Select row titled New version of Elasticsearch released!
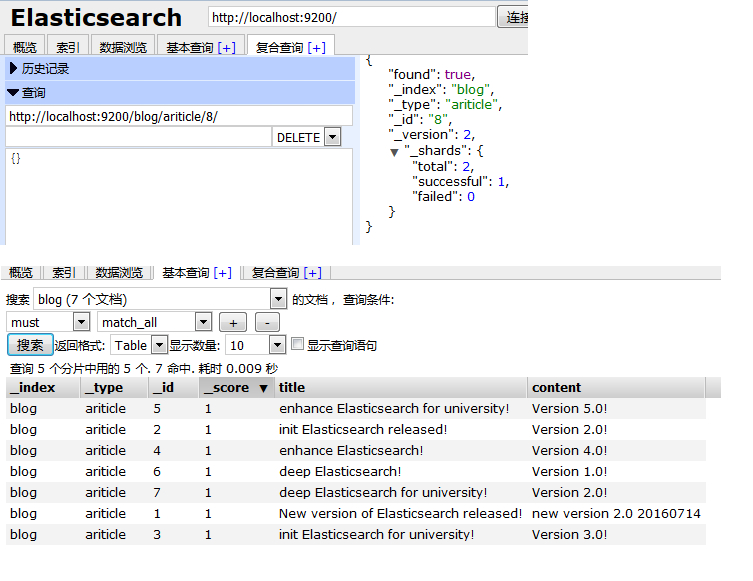This screenshot has width=753, height=581. point(356,514)
